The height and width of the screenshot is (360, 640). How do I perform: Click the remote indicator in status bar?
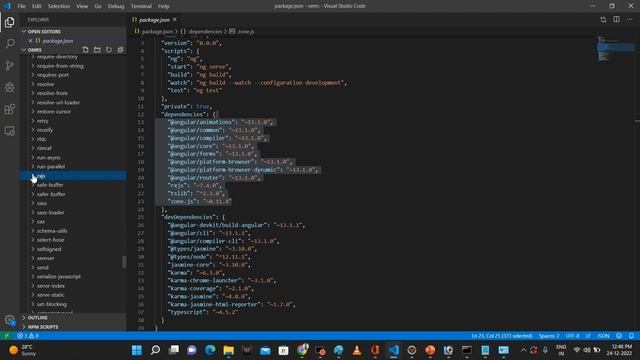click(7, 336)
